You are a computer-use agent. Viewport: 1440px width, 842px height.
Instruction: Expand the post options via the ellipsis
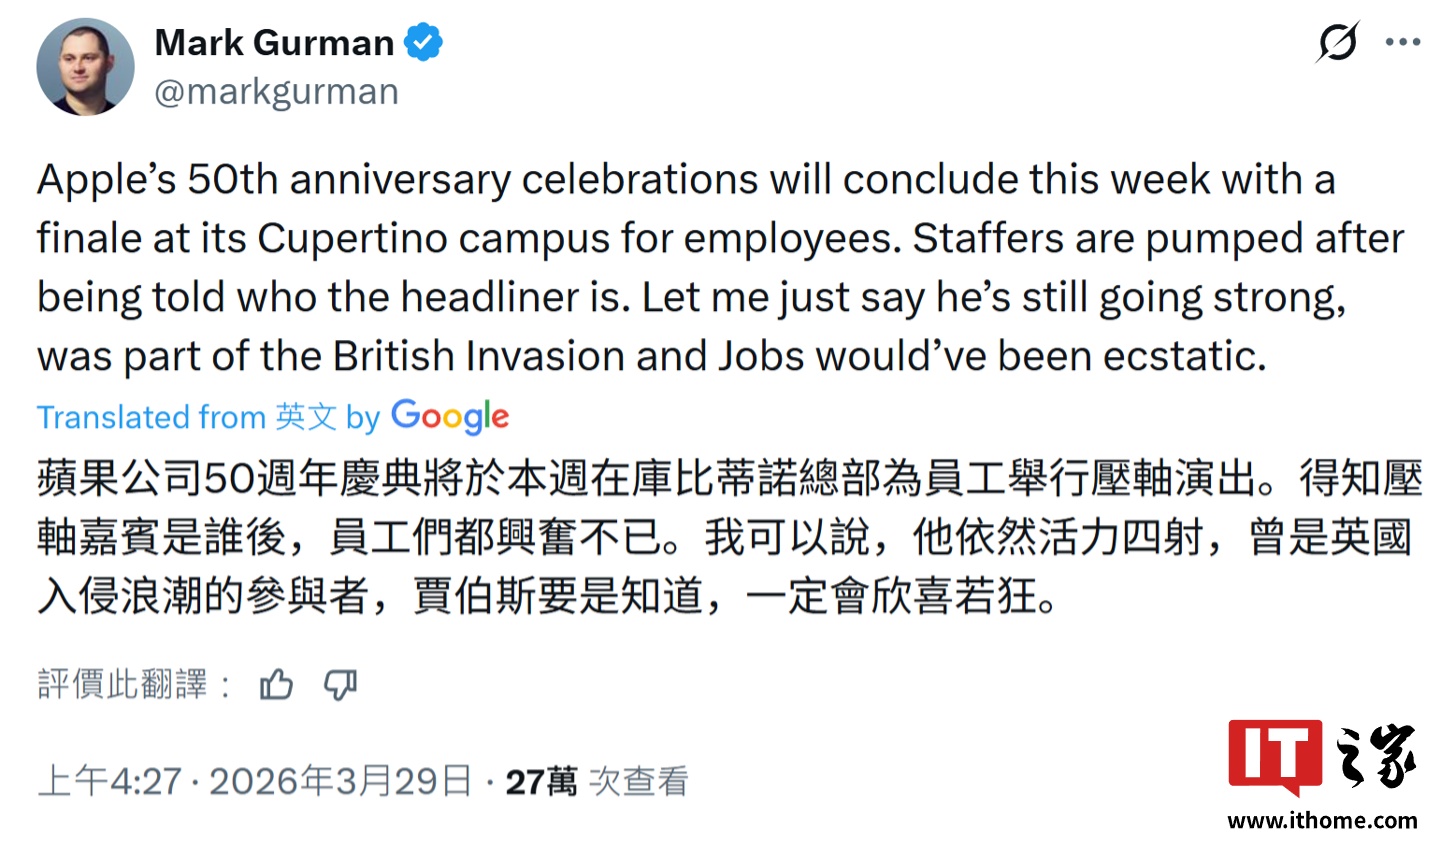[1404, 41]
